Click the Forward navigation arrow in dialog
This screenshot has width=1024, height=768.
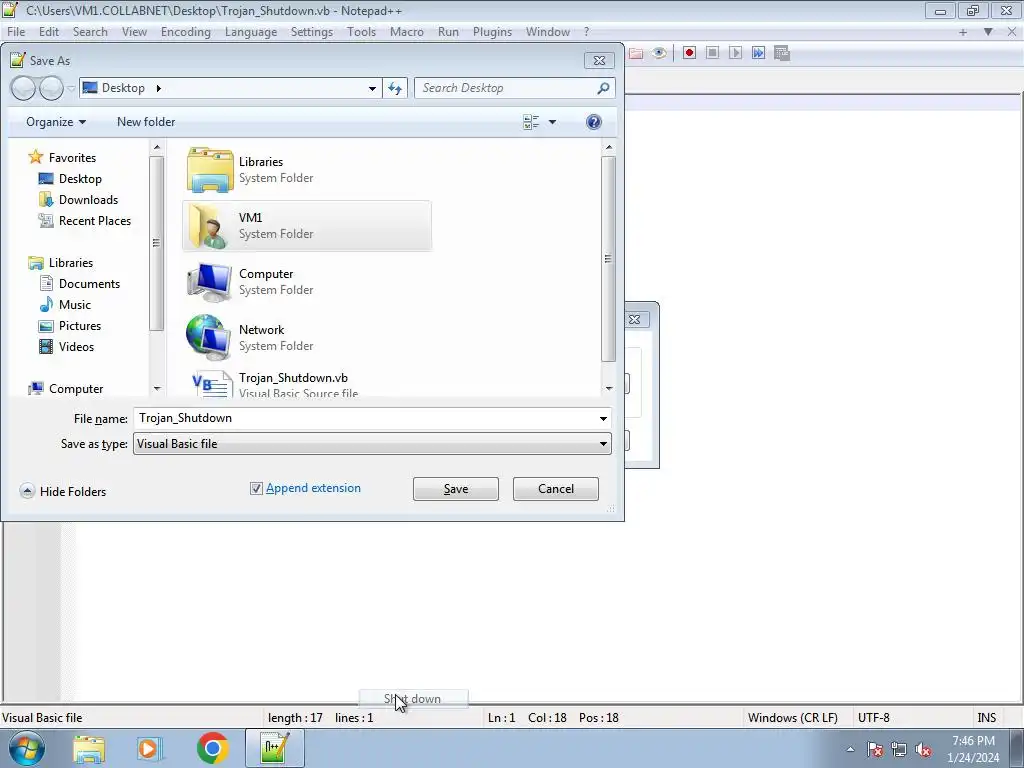pos(52,88)
